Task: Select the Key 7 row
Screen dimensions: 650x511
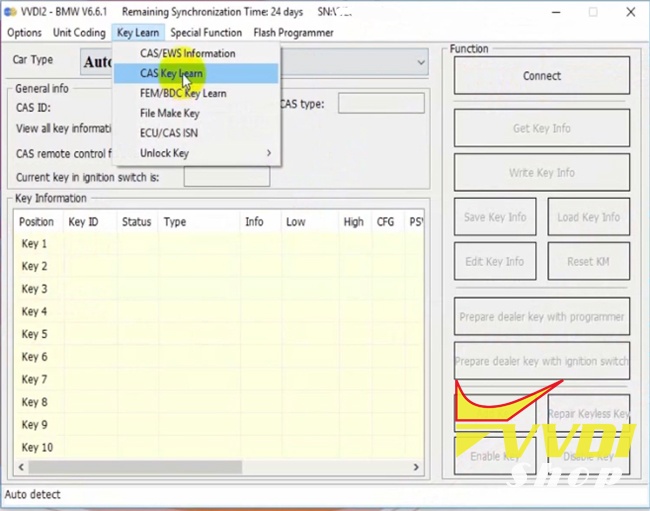Action: pyautogui.click(x=219, y=379)
